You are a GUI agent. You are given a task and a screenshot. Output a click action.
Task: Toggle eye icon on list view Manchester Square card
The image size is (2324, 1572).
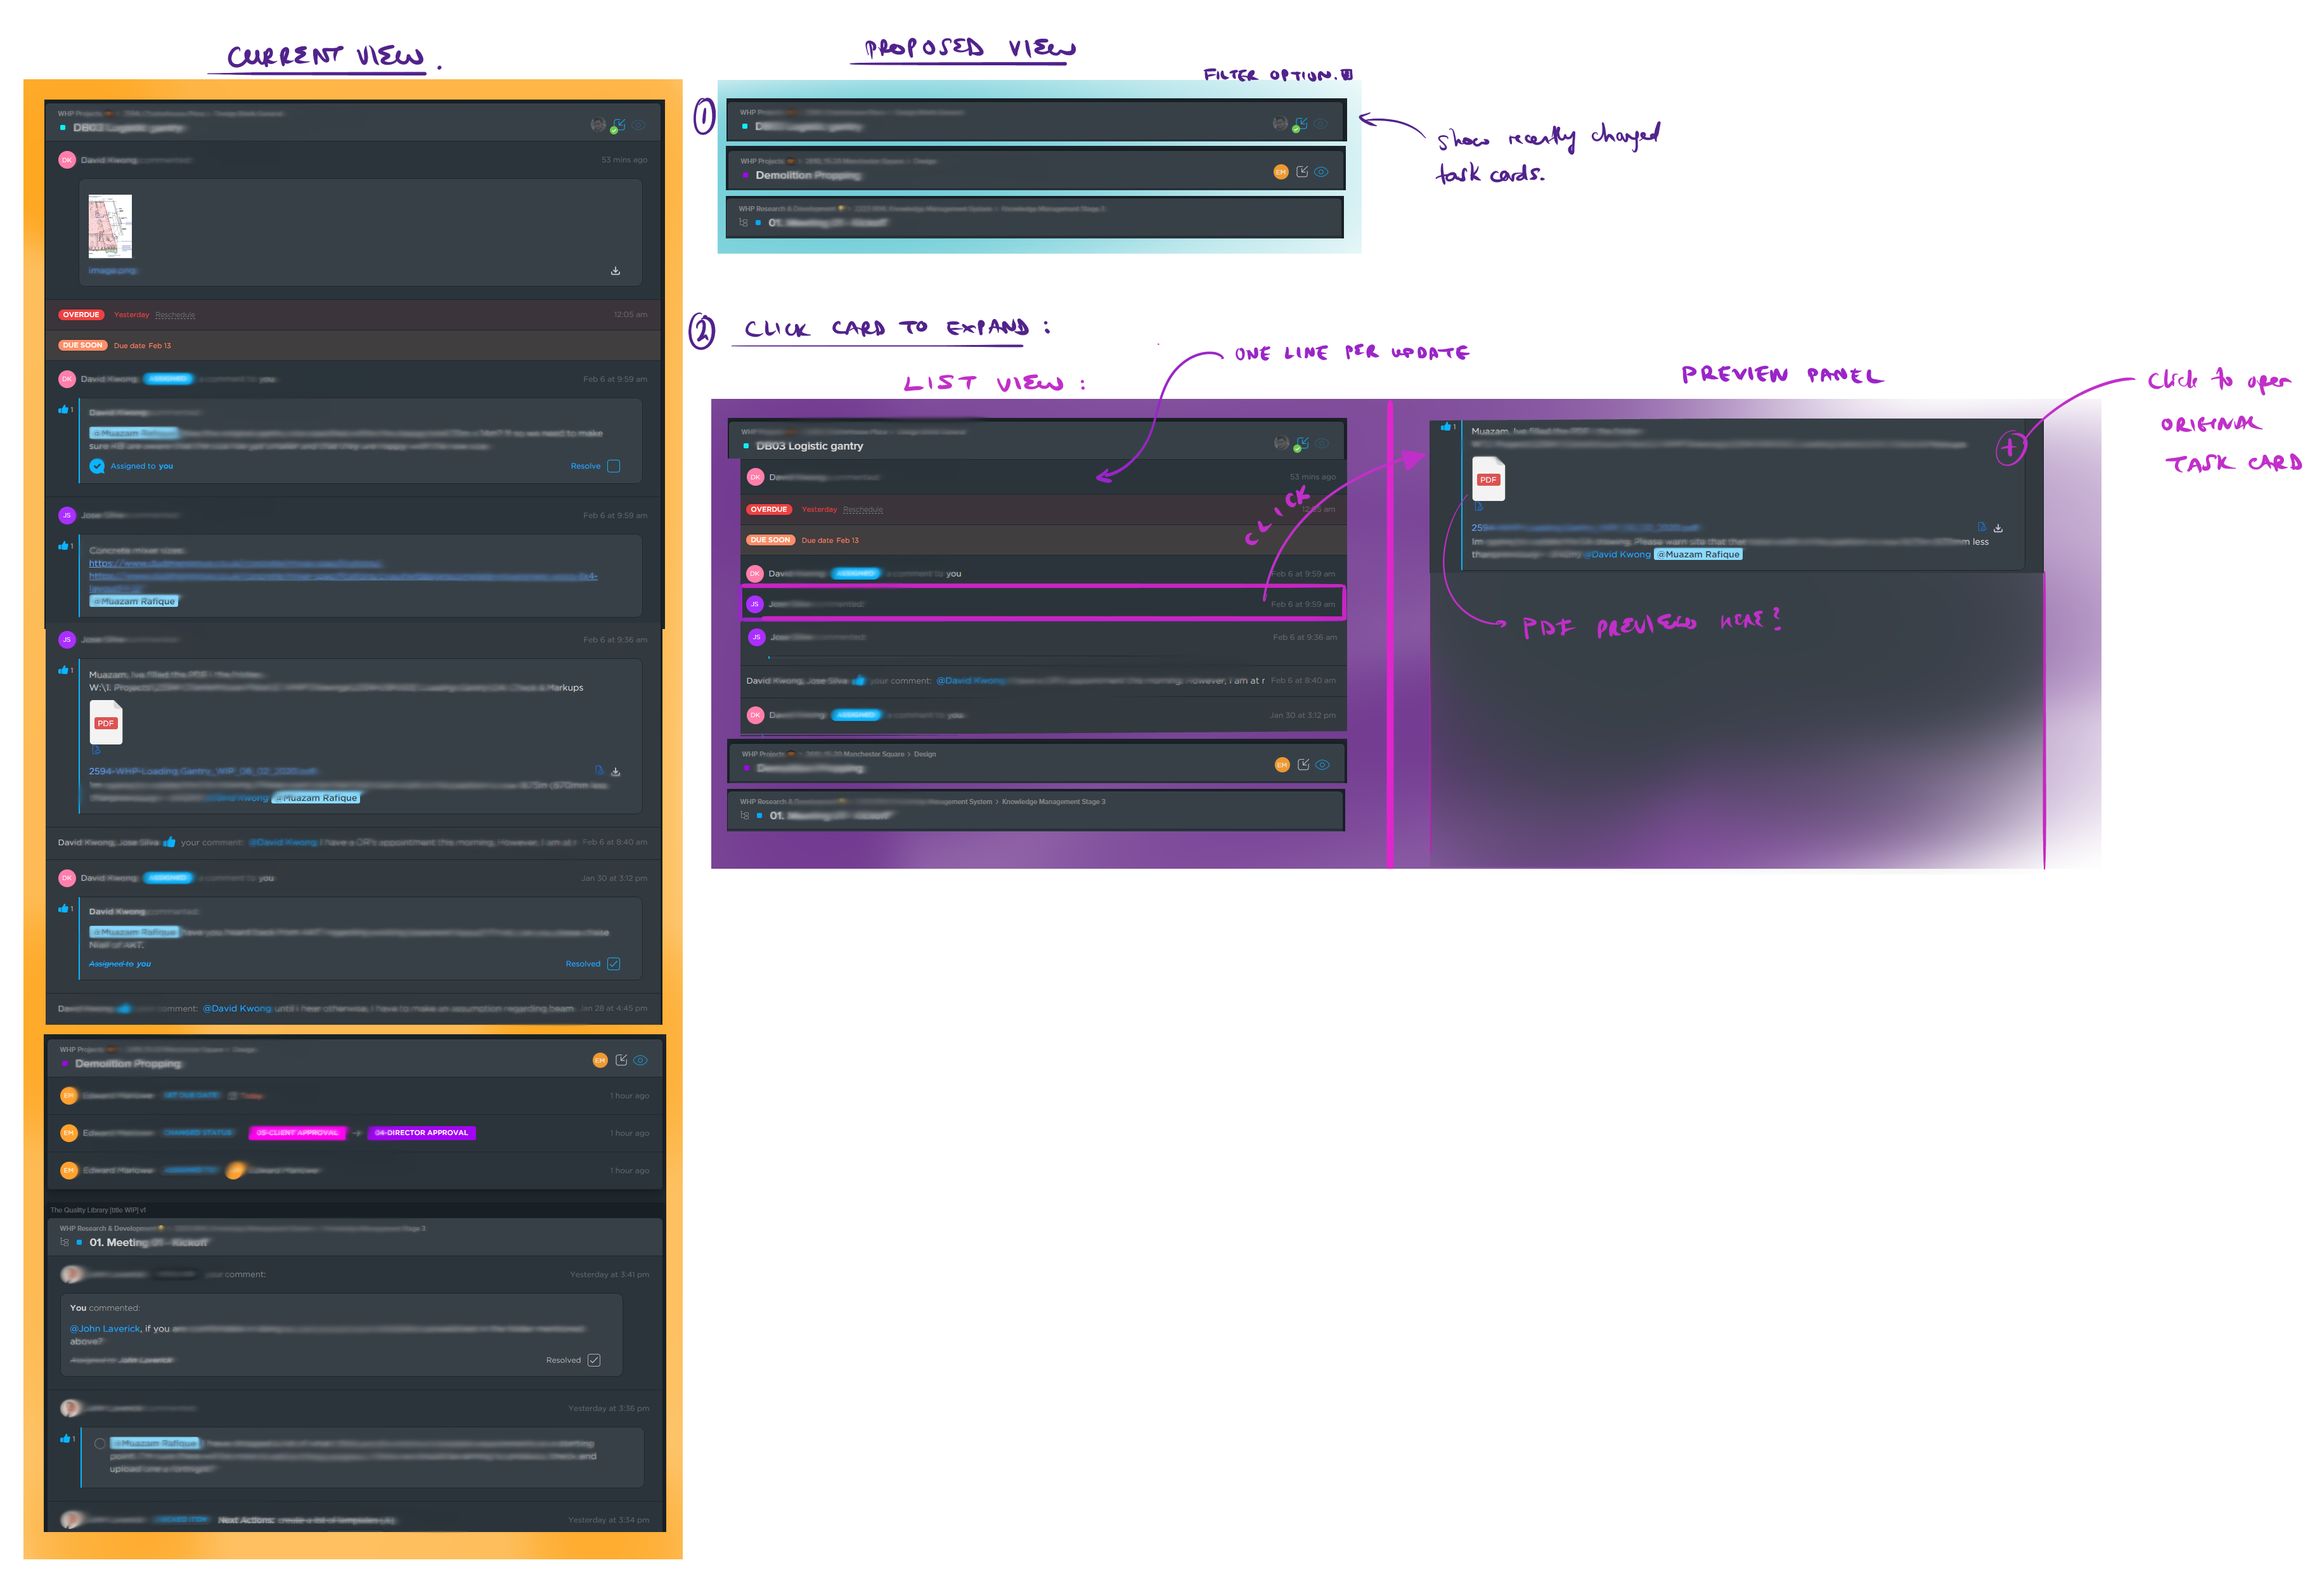1322,765
